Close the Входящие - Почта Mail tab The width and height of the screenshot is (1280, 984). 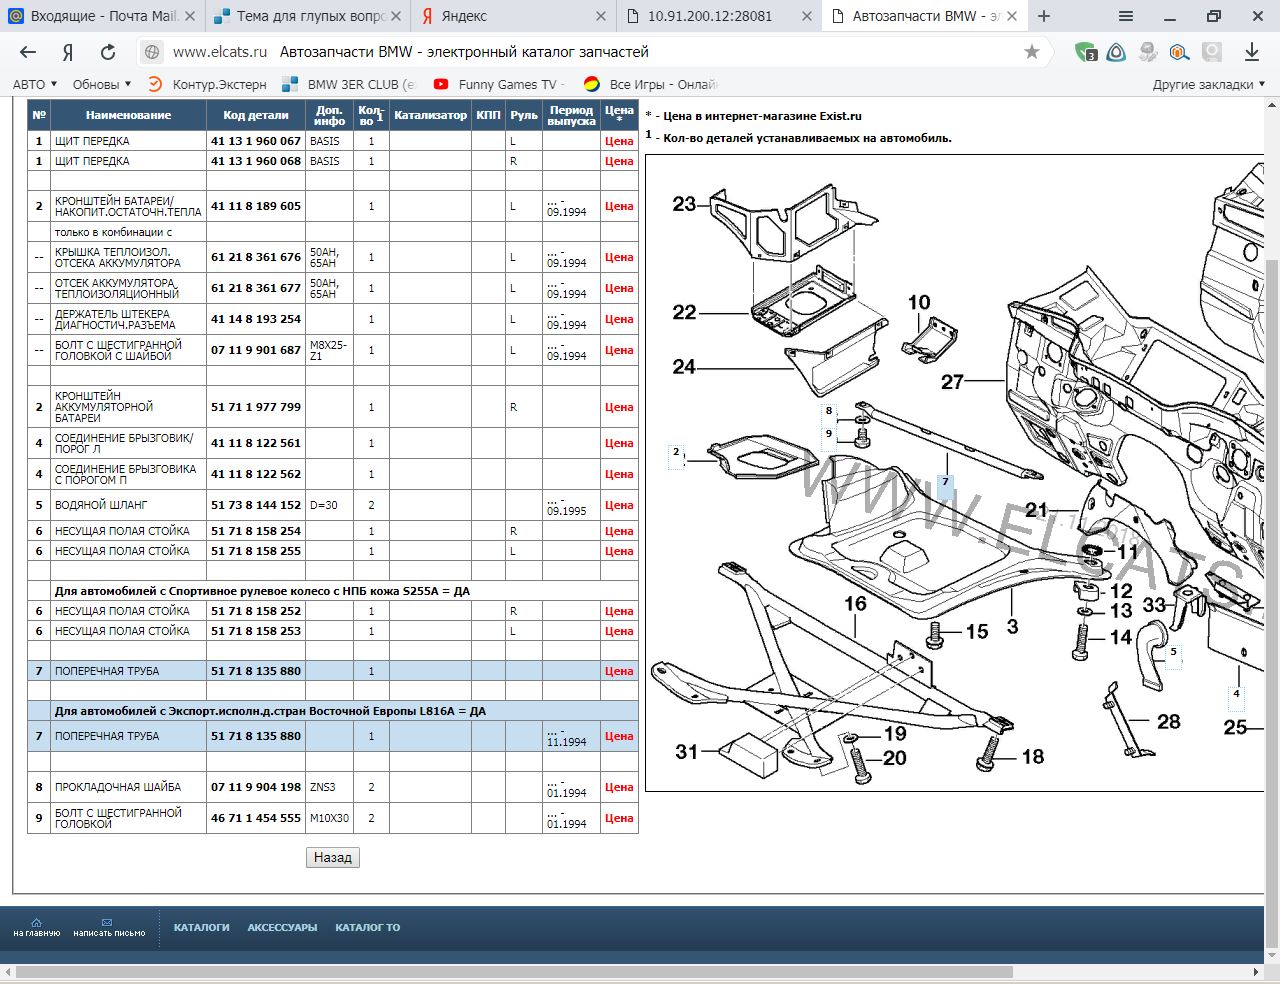(190, 16)
